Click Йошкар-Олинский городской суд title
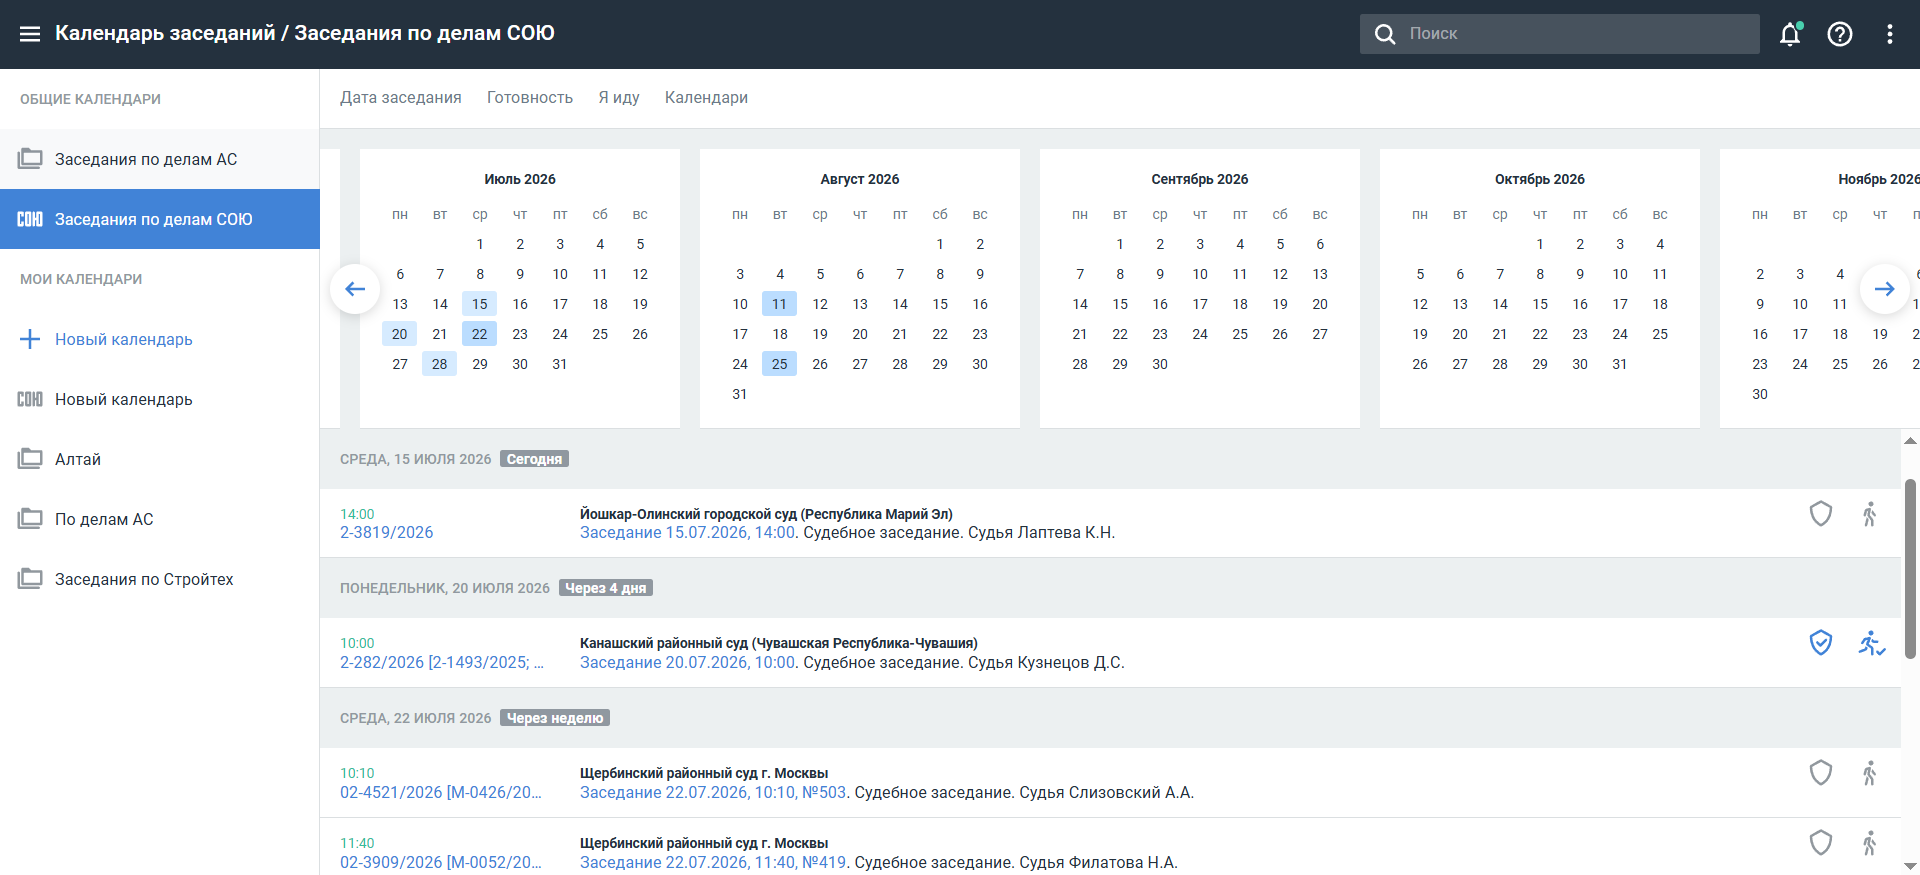Screen dimensions: 1920x875 [766, 514]
